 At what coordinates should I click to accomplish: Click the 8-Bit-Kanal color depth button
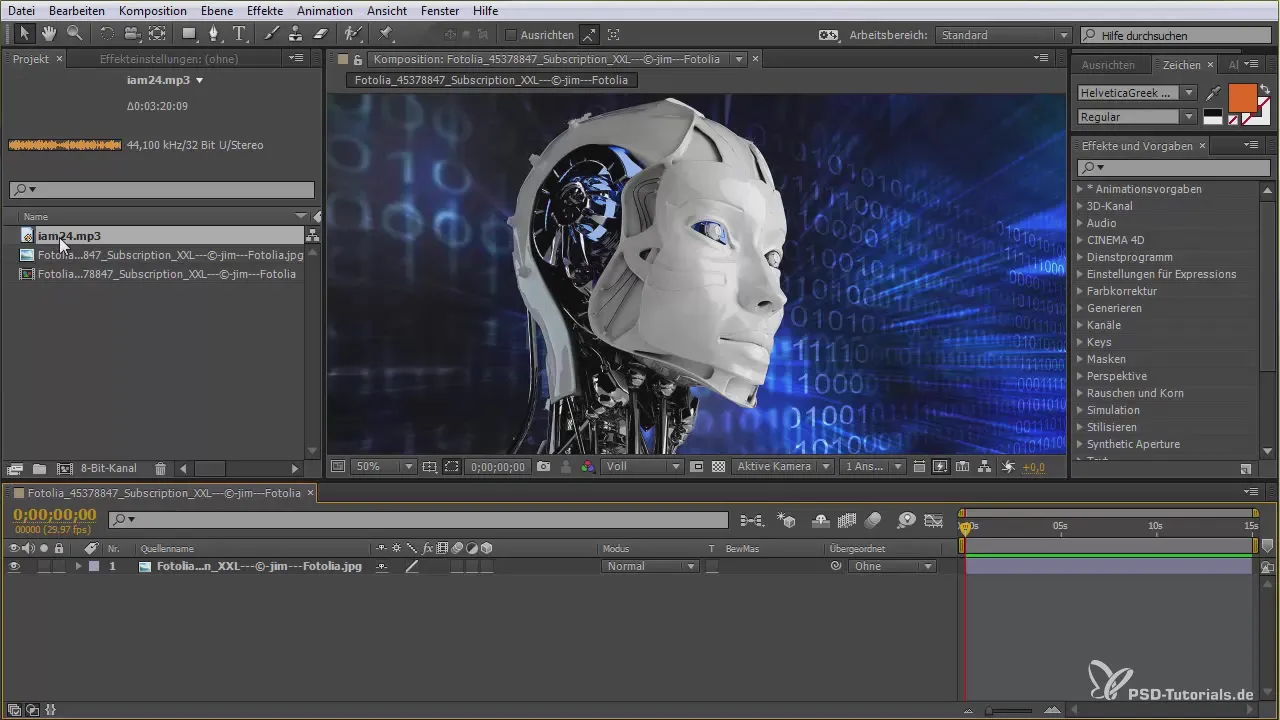108,468
